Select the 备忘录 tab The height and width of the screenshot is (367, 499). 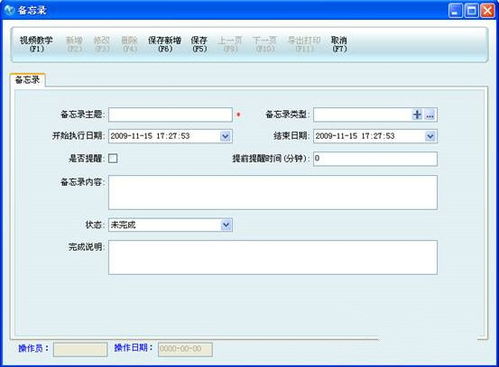[27, 80]
